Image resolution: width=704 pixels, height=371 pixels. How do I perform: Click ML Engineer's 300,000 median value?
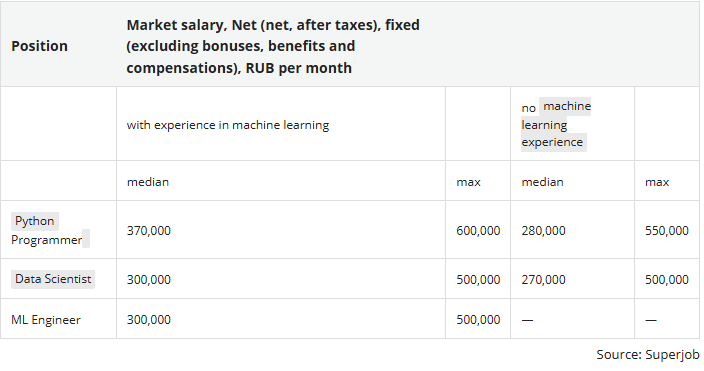click(x=149, y=319)
